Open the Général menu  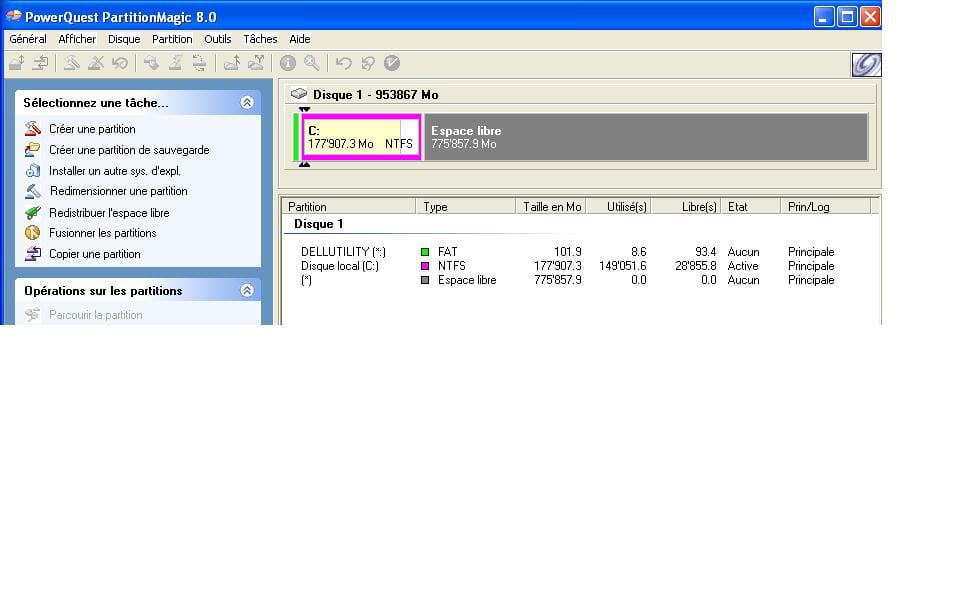tap(28, 39)
